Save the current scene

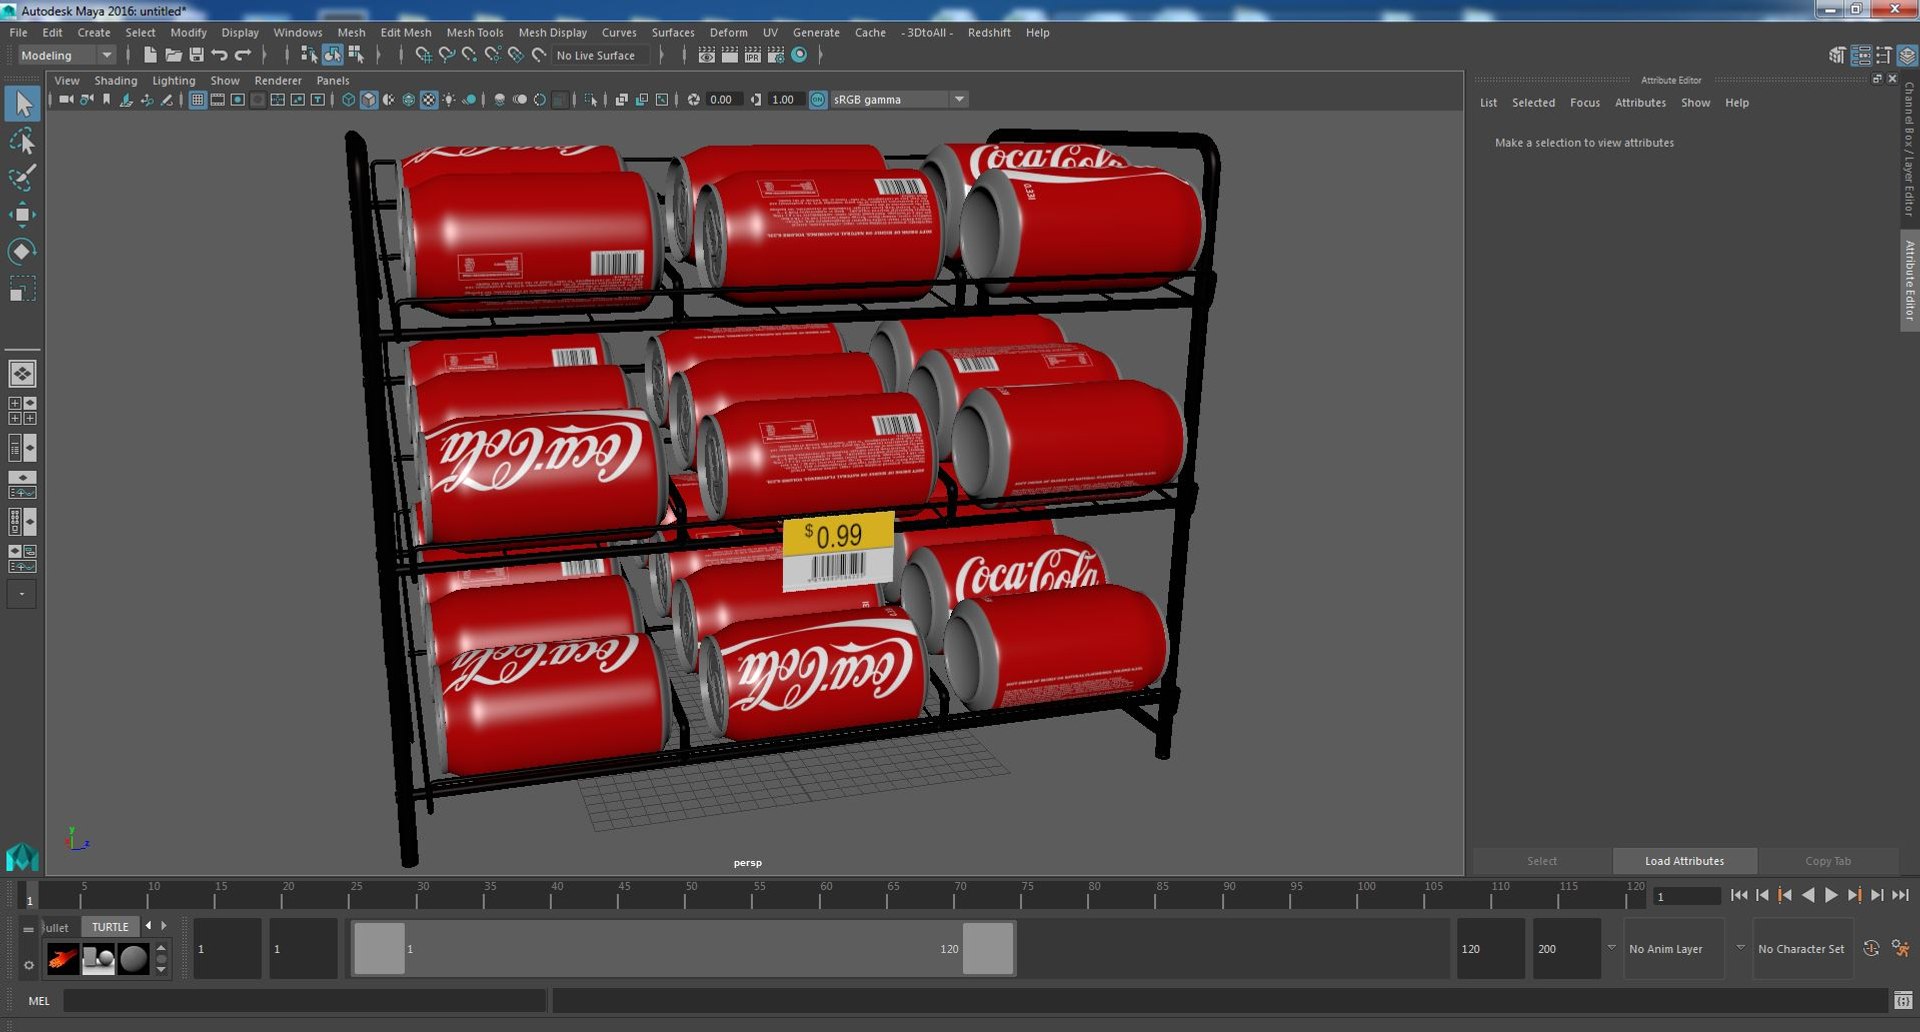(x=196, y=55)
